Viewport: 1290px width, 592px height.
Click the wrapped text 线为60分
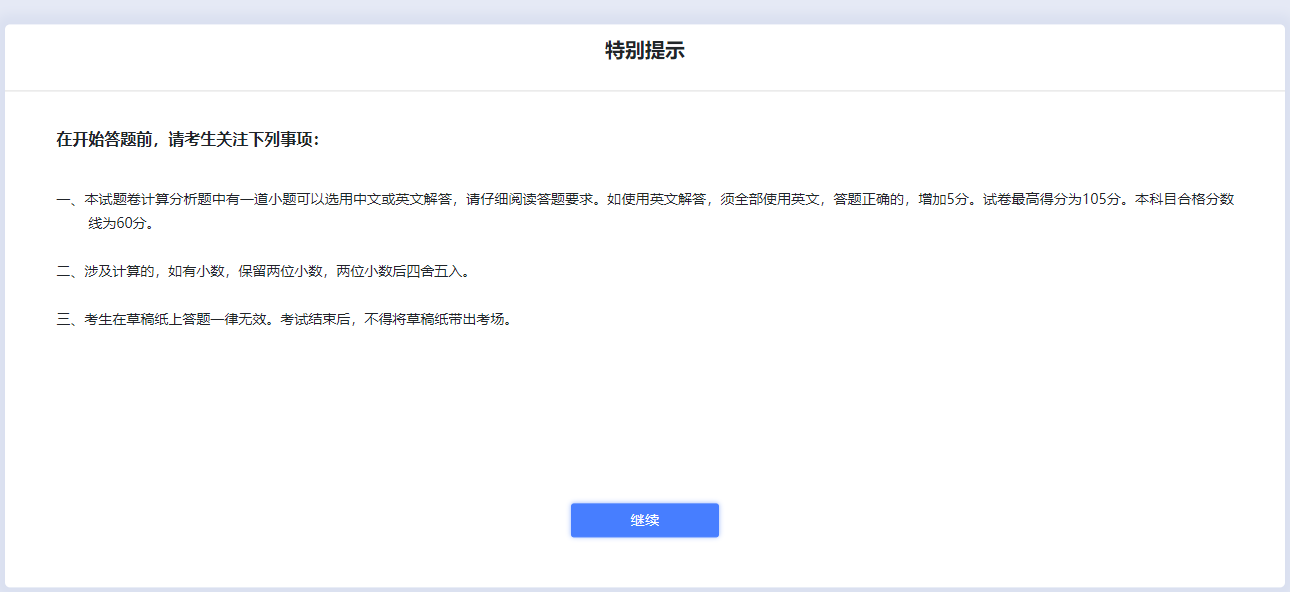click(120, 223)
